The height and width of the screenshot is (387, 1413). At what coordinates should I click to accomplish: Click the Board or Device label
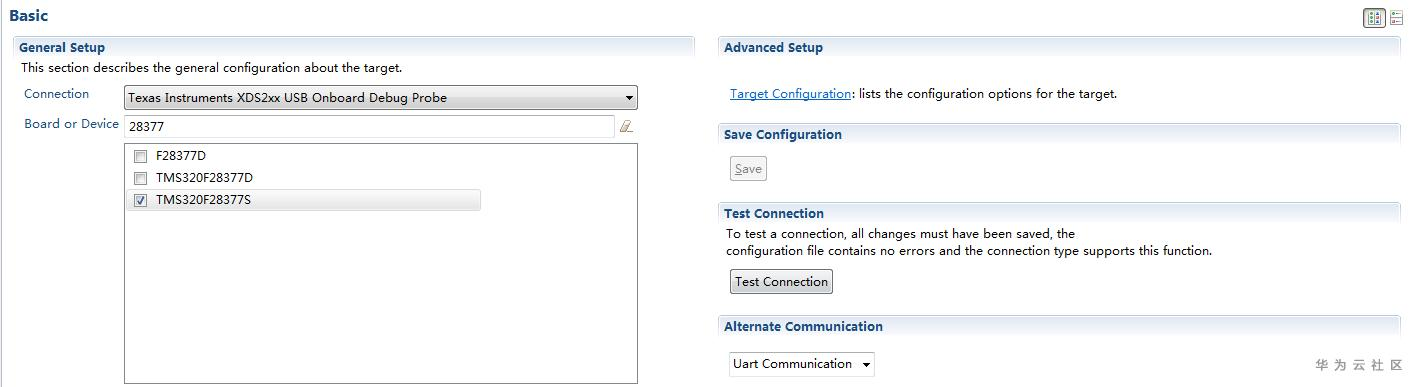(x=71, y=124)
